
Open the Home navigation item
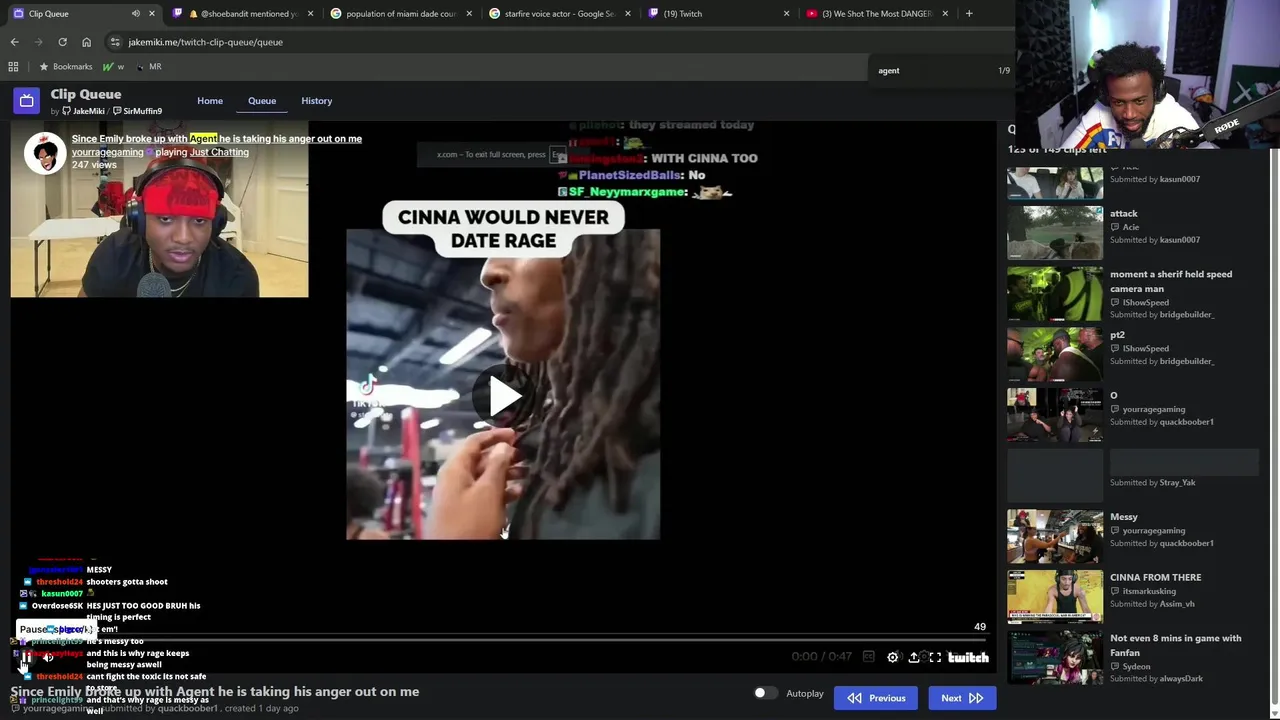210,100
